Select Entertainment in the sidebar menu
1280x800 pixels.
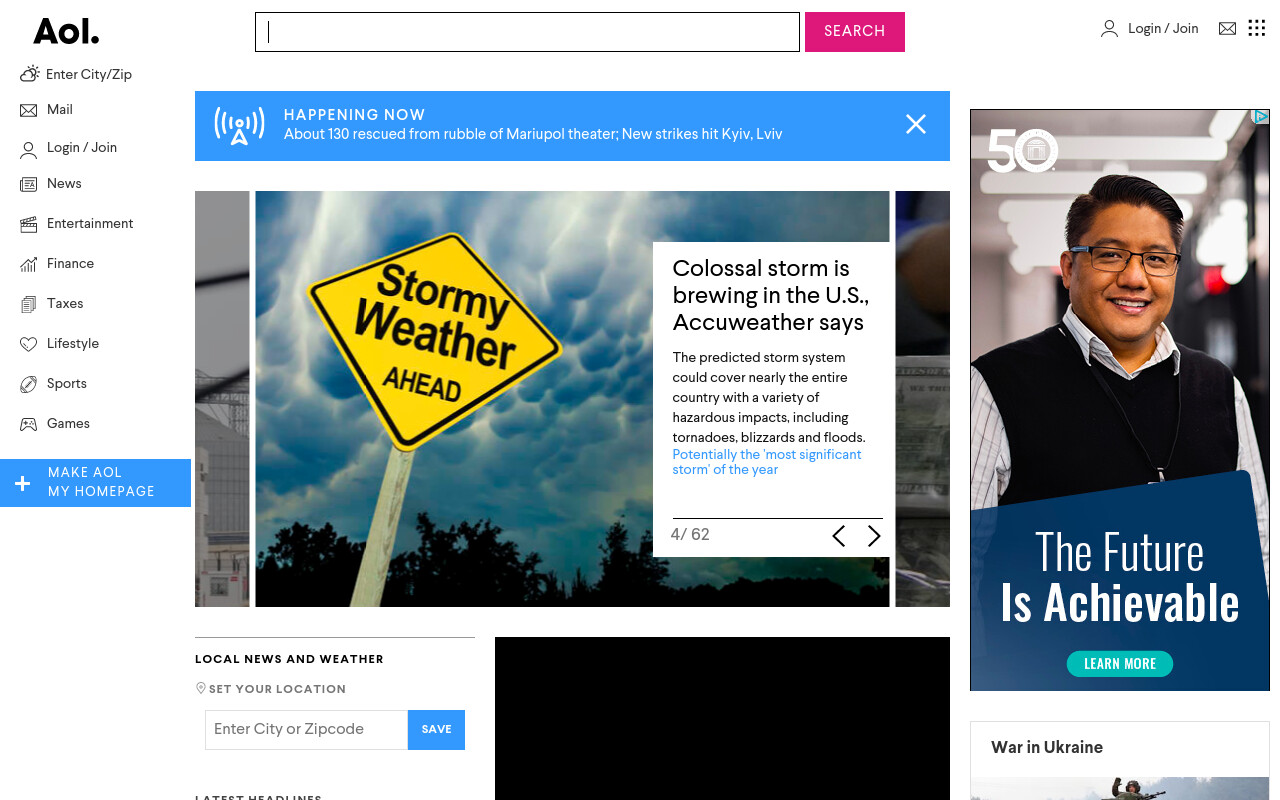pyautogui.click(x=77, y=224)
